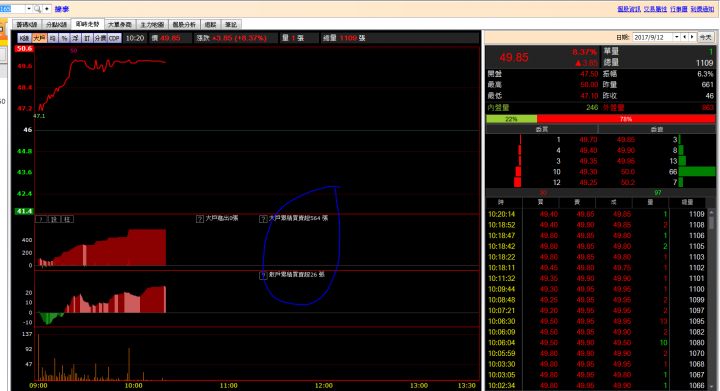Select the 10:18:52 trade row

tap(596, 225)
